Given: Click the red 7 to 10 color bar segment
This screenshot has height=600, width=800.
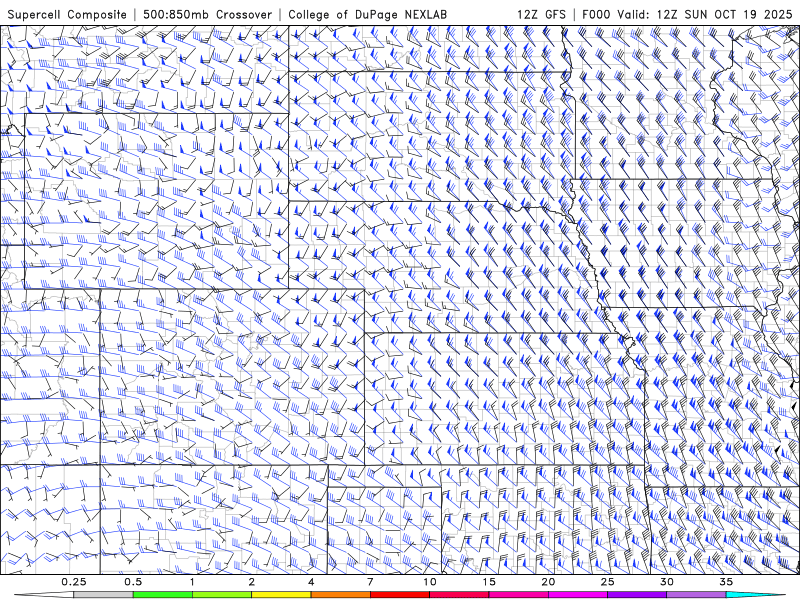Looking at the screenshot, I should click(399, 595).
